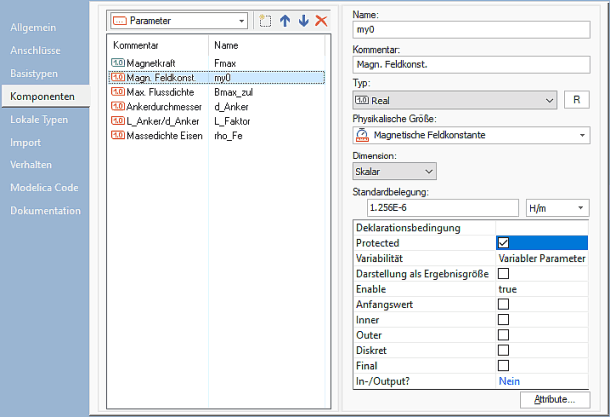Enable Darstellung als Ergebnisgröße checkbox
The width and height of the screenshot is (610, 417).
pyautogui.click(x=503, y=273)
